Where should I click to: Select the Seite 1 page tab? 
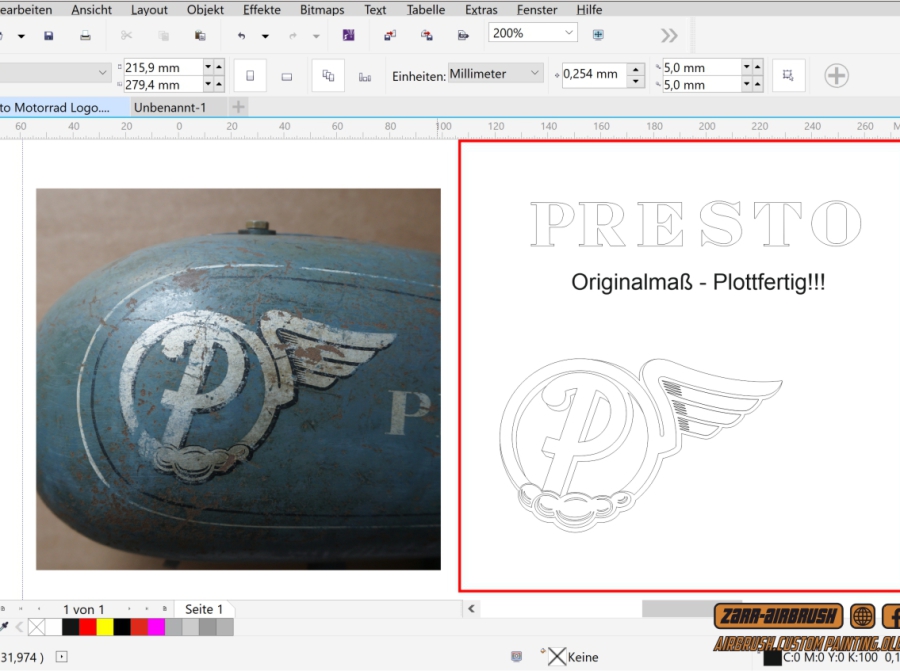tap(204, 609)
